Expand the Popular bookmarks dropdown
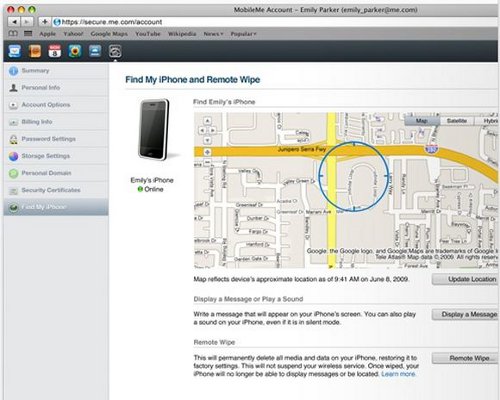The width and height of the screenshot is (500, 400). pos(243,34)
